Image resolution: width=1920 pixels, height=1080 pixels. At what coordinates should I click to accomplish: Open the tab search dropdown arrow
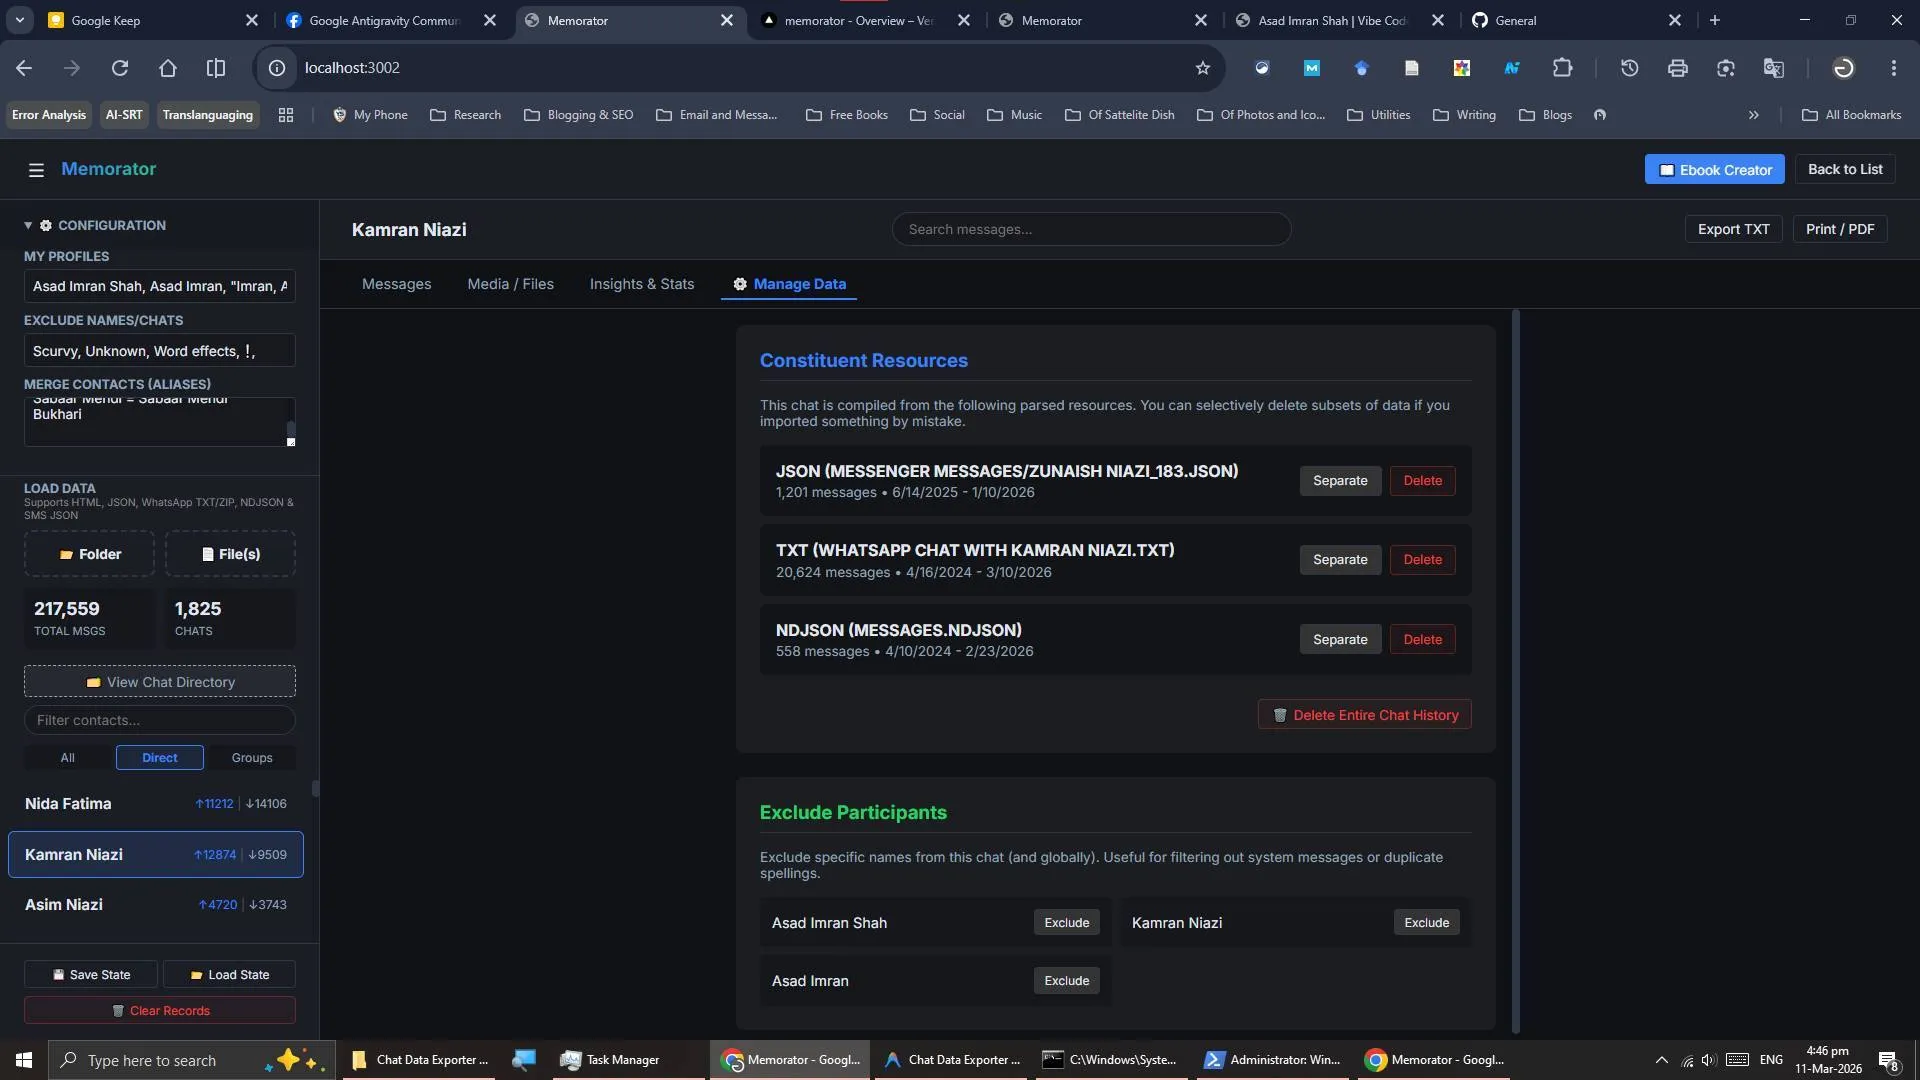click(19, 20)
